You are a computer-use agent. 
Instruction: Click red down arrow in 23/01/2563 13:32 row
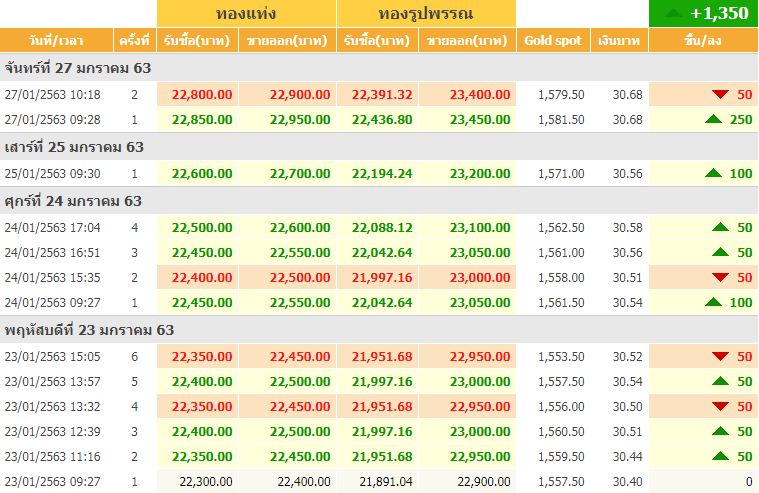click(720, 406)
